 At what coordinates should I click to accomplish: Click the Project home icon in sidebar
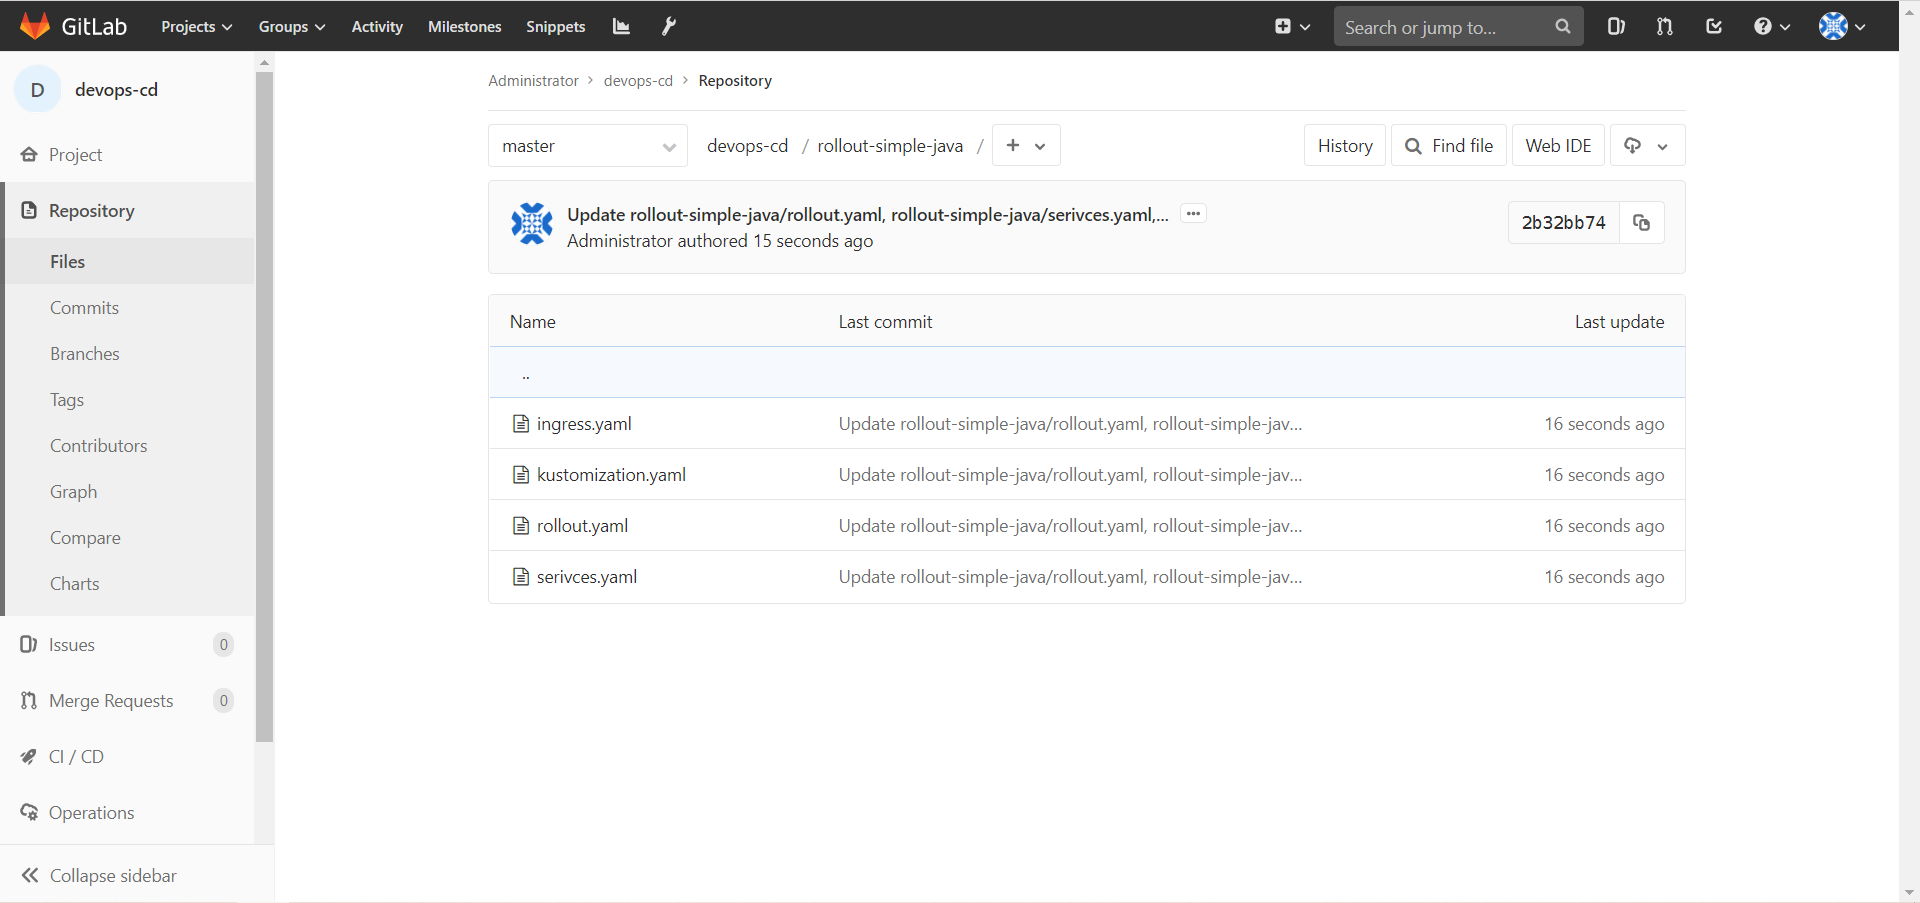click(29, 155)
